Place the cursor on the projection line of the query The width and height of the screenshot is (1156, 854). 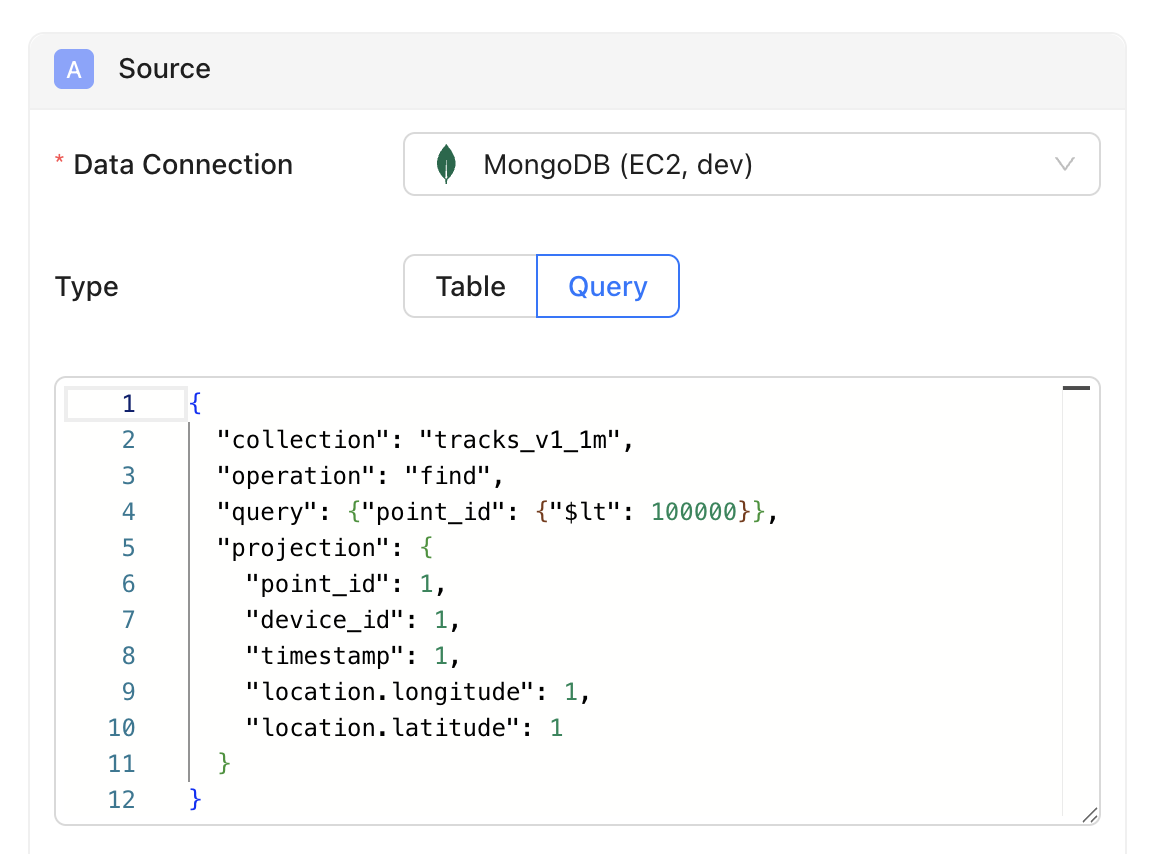point(310,547)
